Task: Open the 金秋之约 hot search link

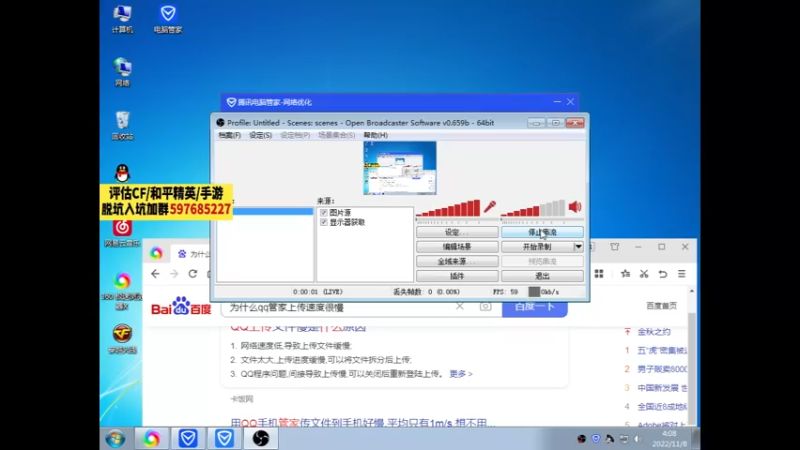Action: tap(654, 332)
